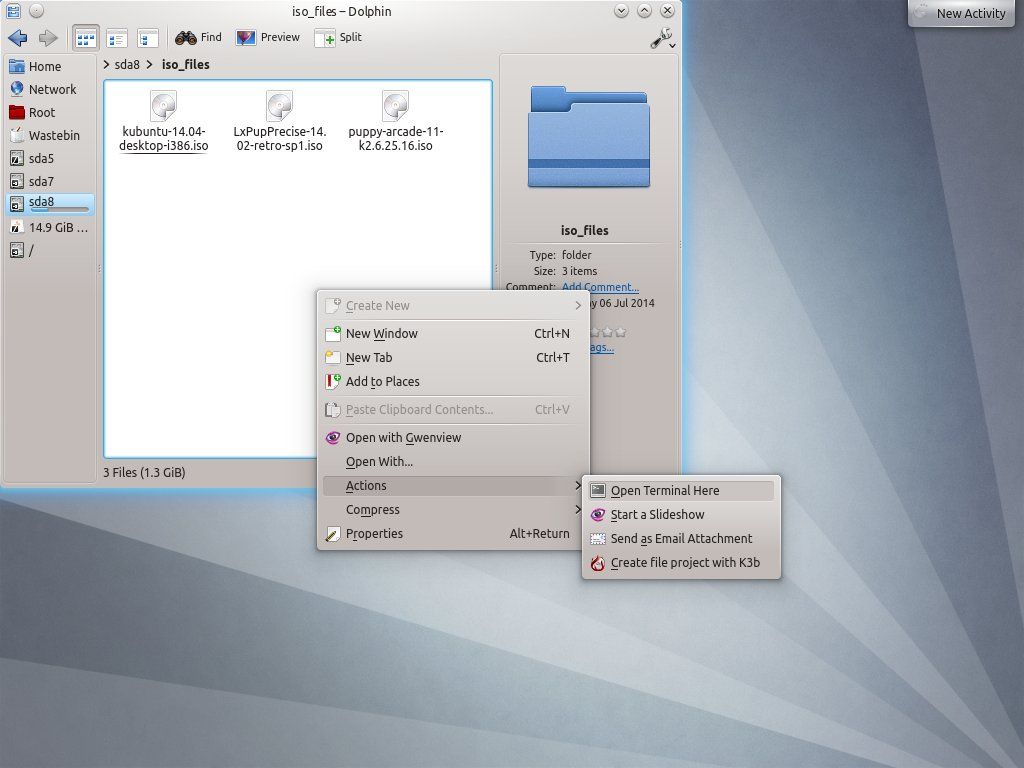Choose Create file project with K3b

(680, 563)
